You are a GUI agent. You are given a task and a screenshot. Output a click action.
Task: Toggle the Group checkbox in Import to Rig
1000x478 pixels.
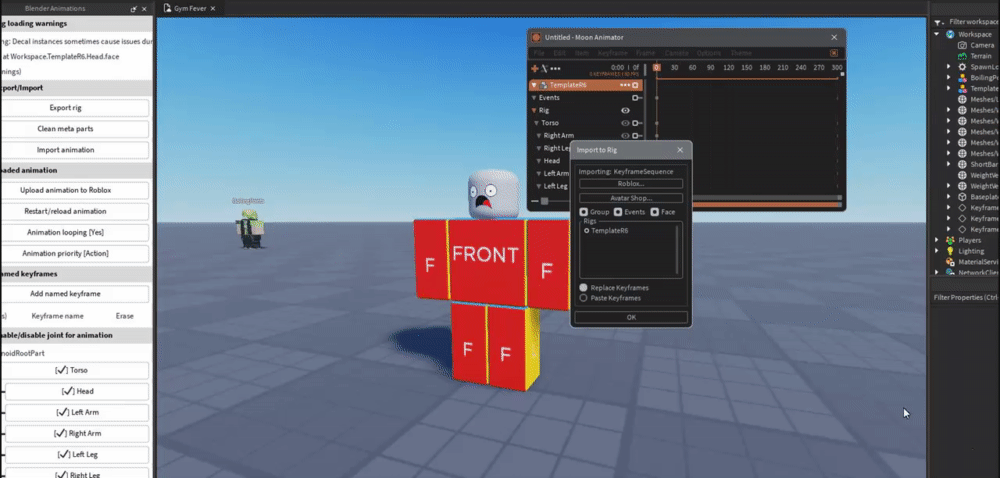[584, 212]
